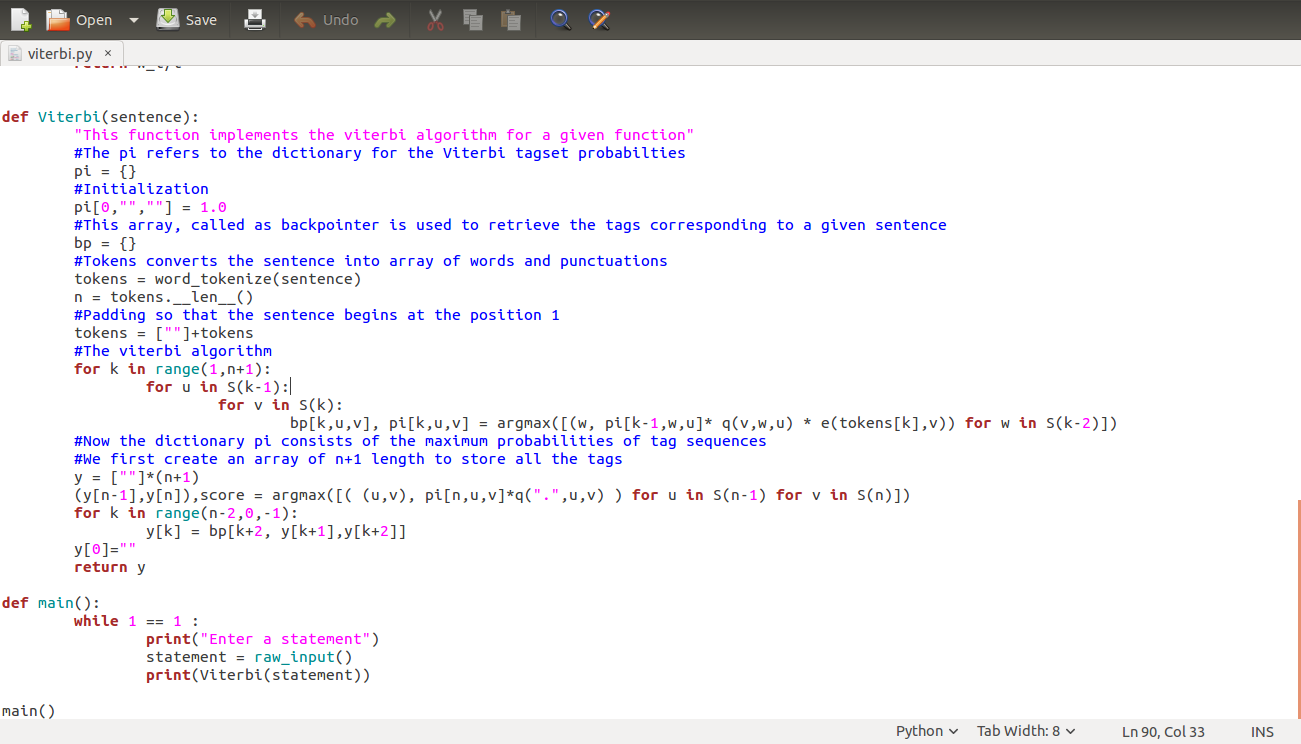The image size is (1301, 744).
Task: Click the line 'pi[0,"",""] = 1.0'
Action: [150, 207]
